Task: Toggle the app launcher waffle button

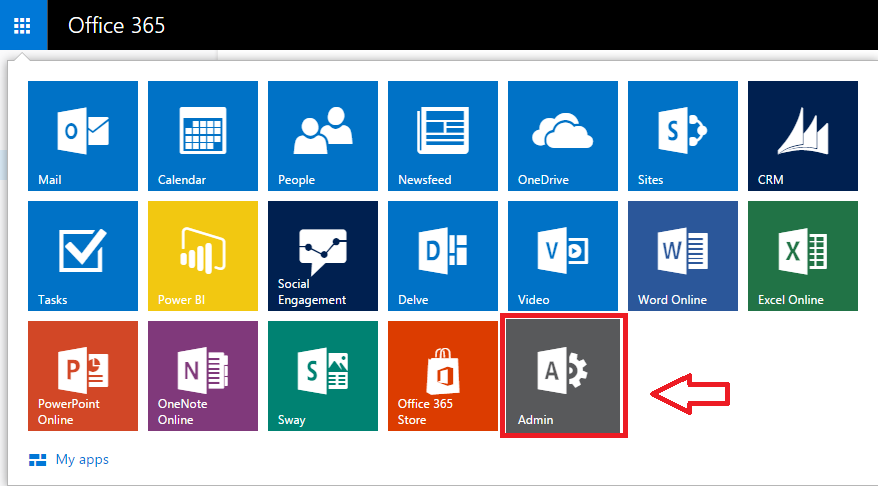Action: tap(23, 25)
